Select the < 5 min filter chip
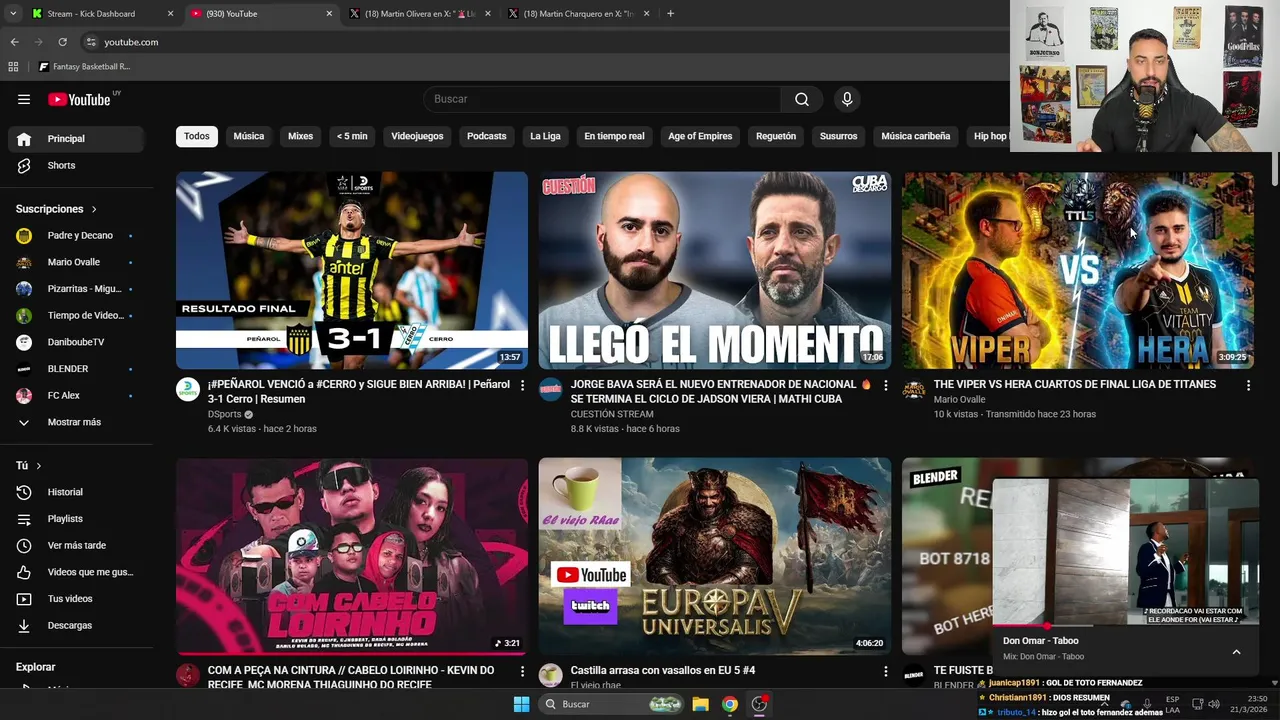This screenshot has width=1280, height=720. pyautogui.click(x=352, y=136)
